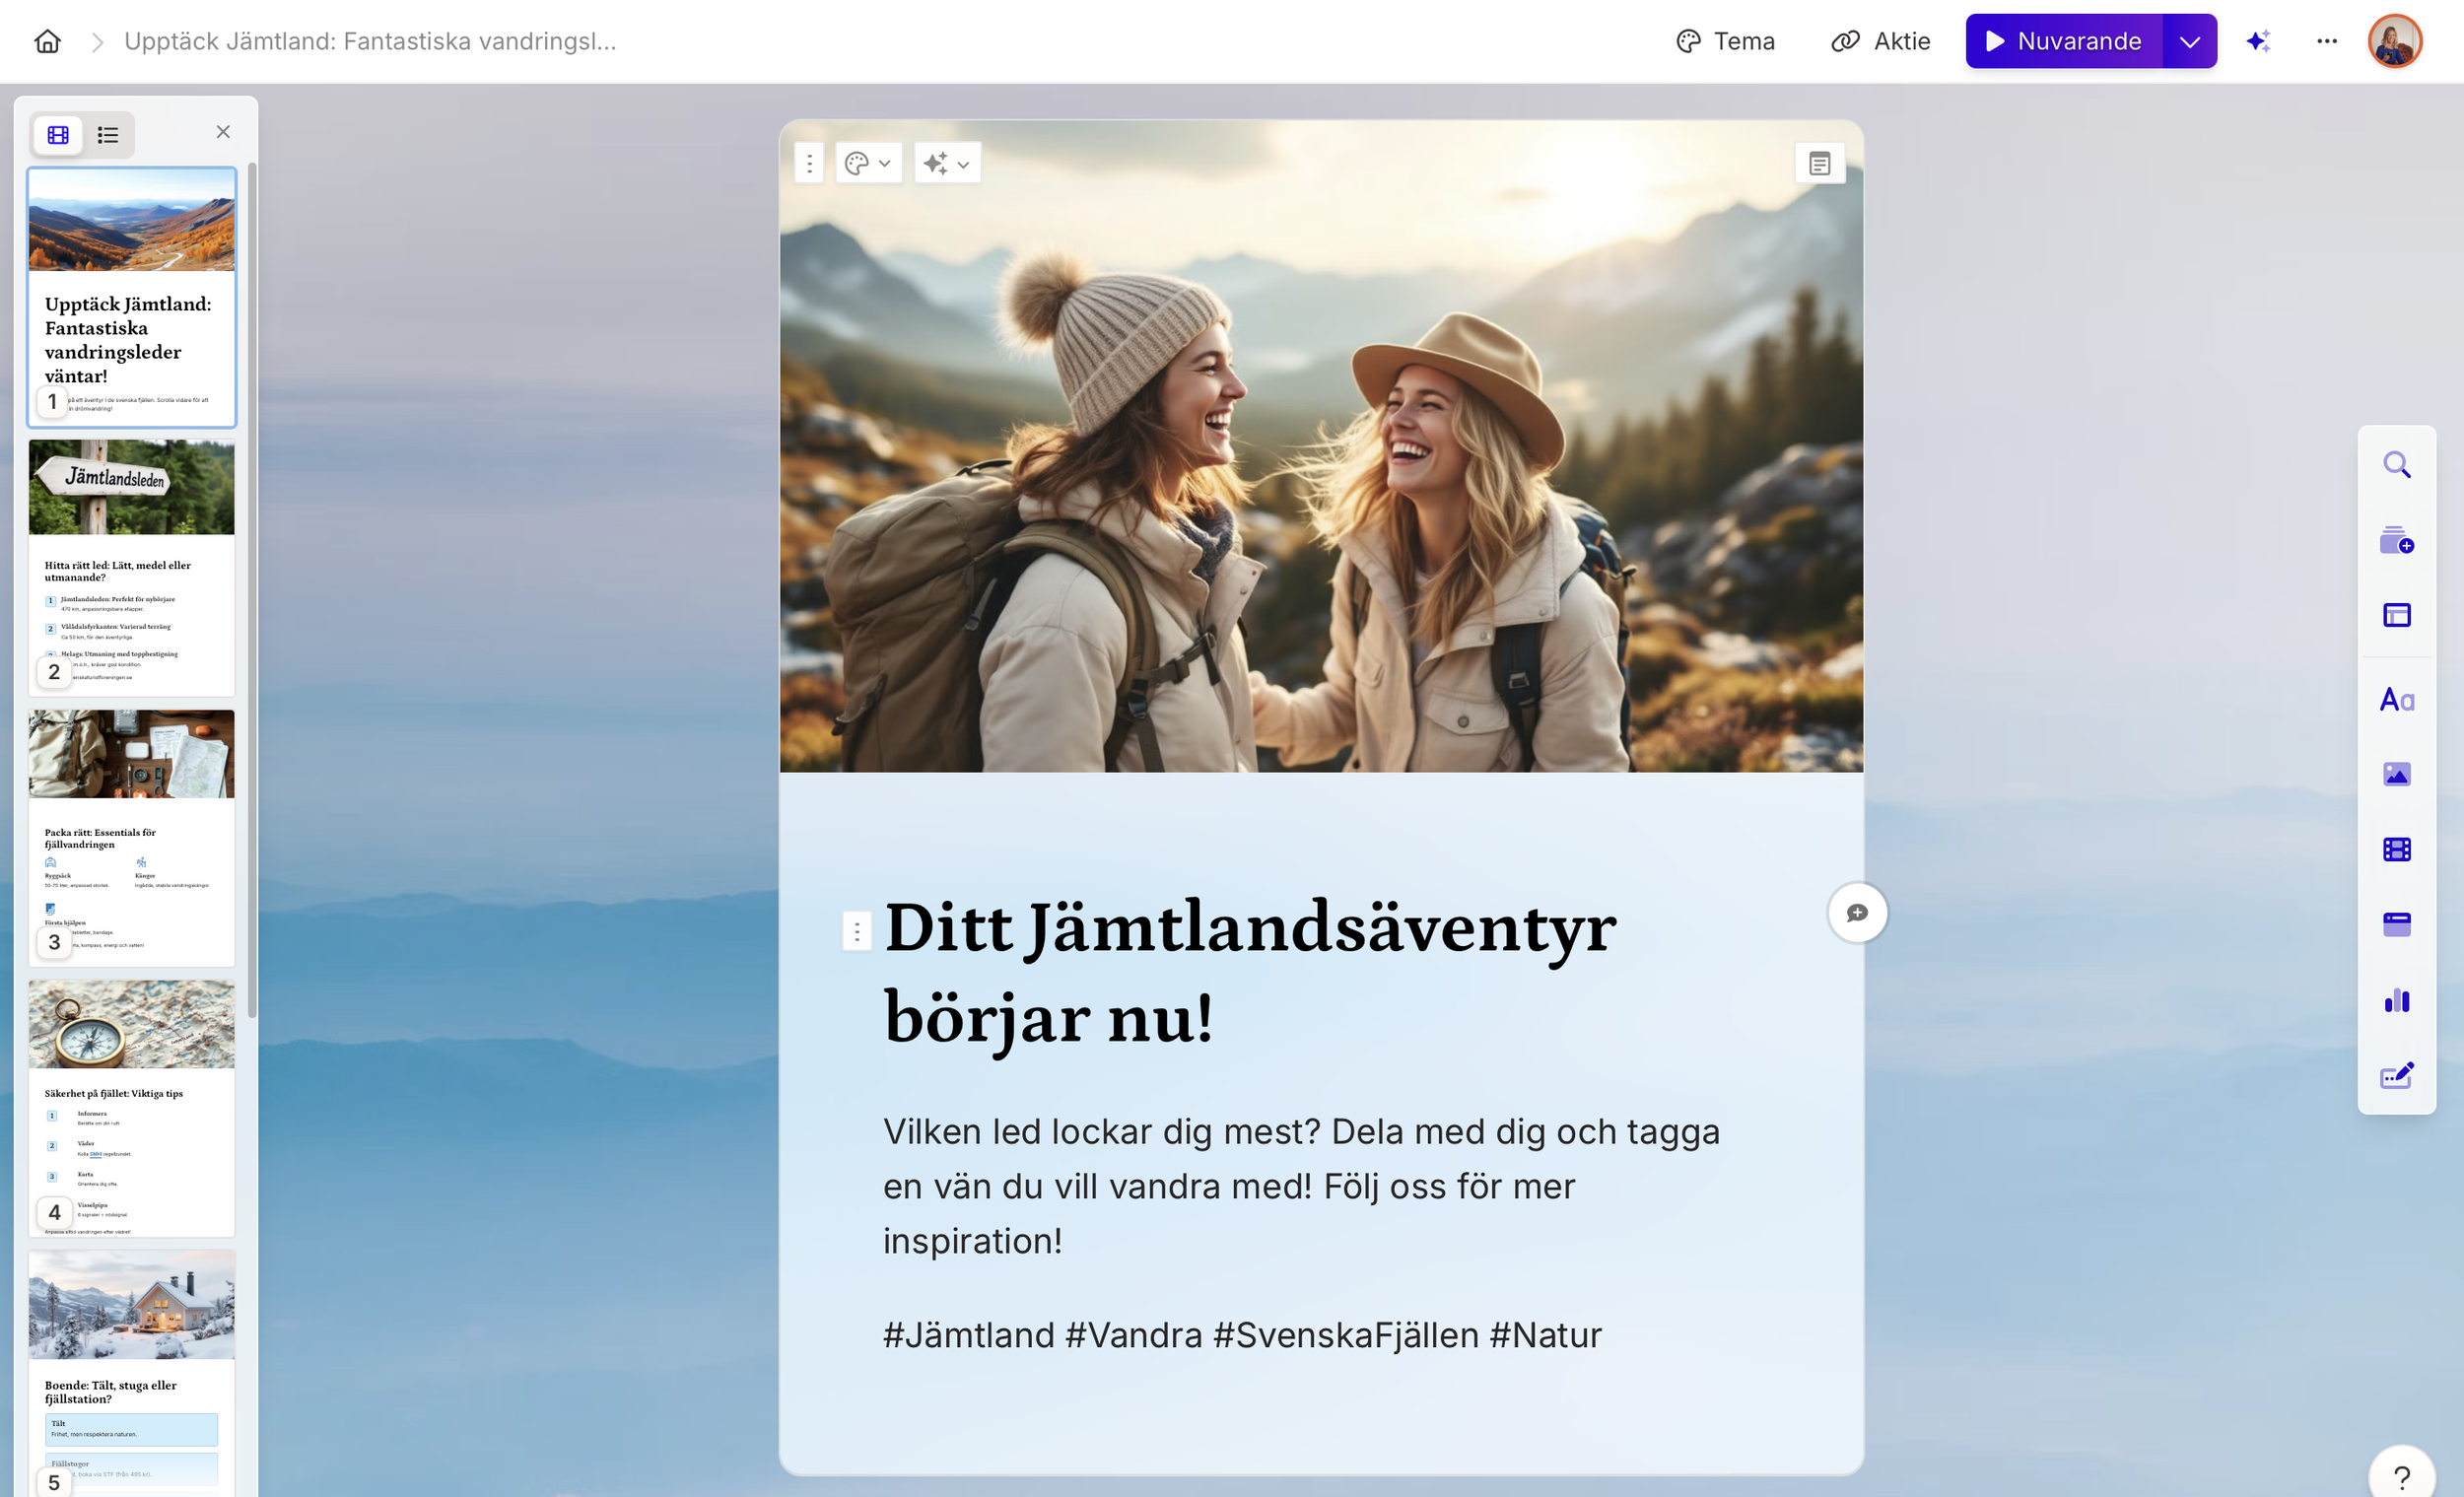Toggle the speaker notes icon on card
This screenshot has width=2464, height=1497.
[x=1819, y=163]
